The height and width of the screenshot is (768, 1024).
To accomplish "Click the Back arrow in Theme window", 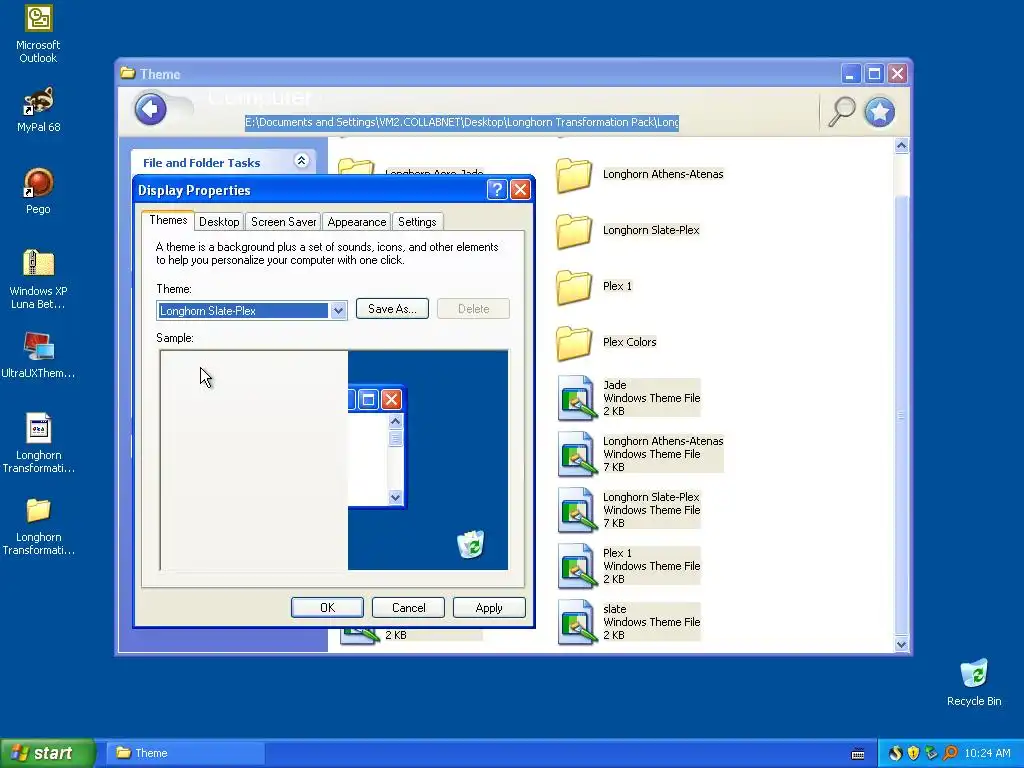I will 150,109.
